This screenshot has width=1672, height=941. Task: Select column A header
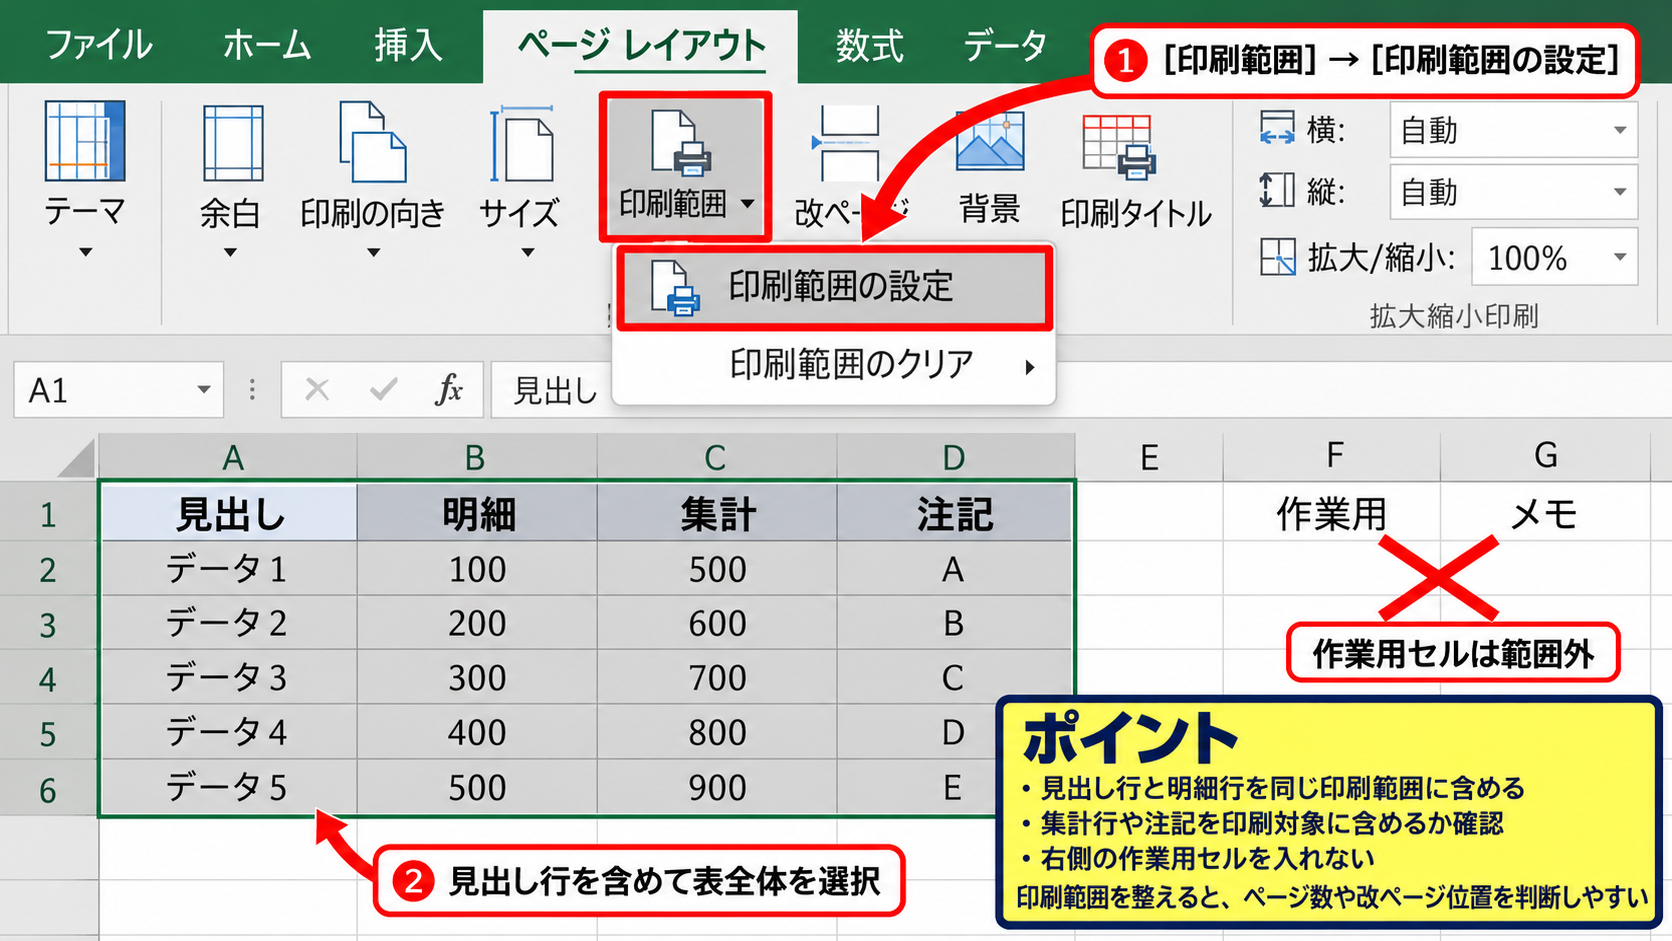[x=229, y=458]
